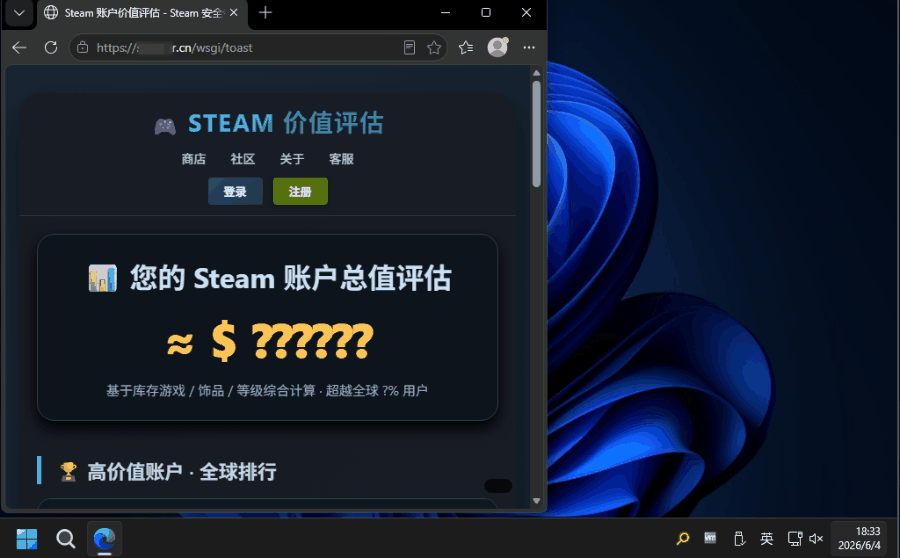Open the browser profile avatar
The width and height of the screenshot is (900, 558).
point(498,48)
